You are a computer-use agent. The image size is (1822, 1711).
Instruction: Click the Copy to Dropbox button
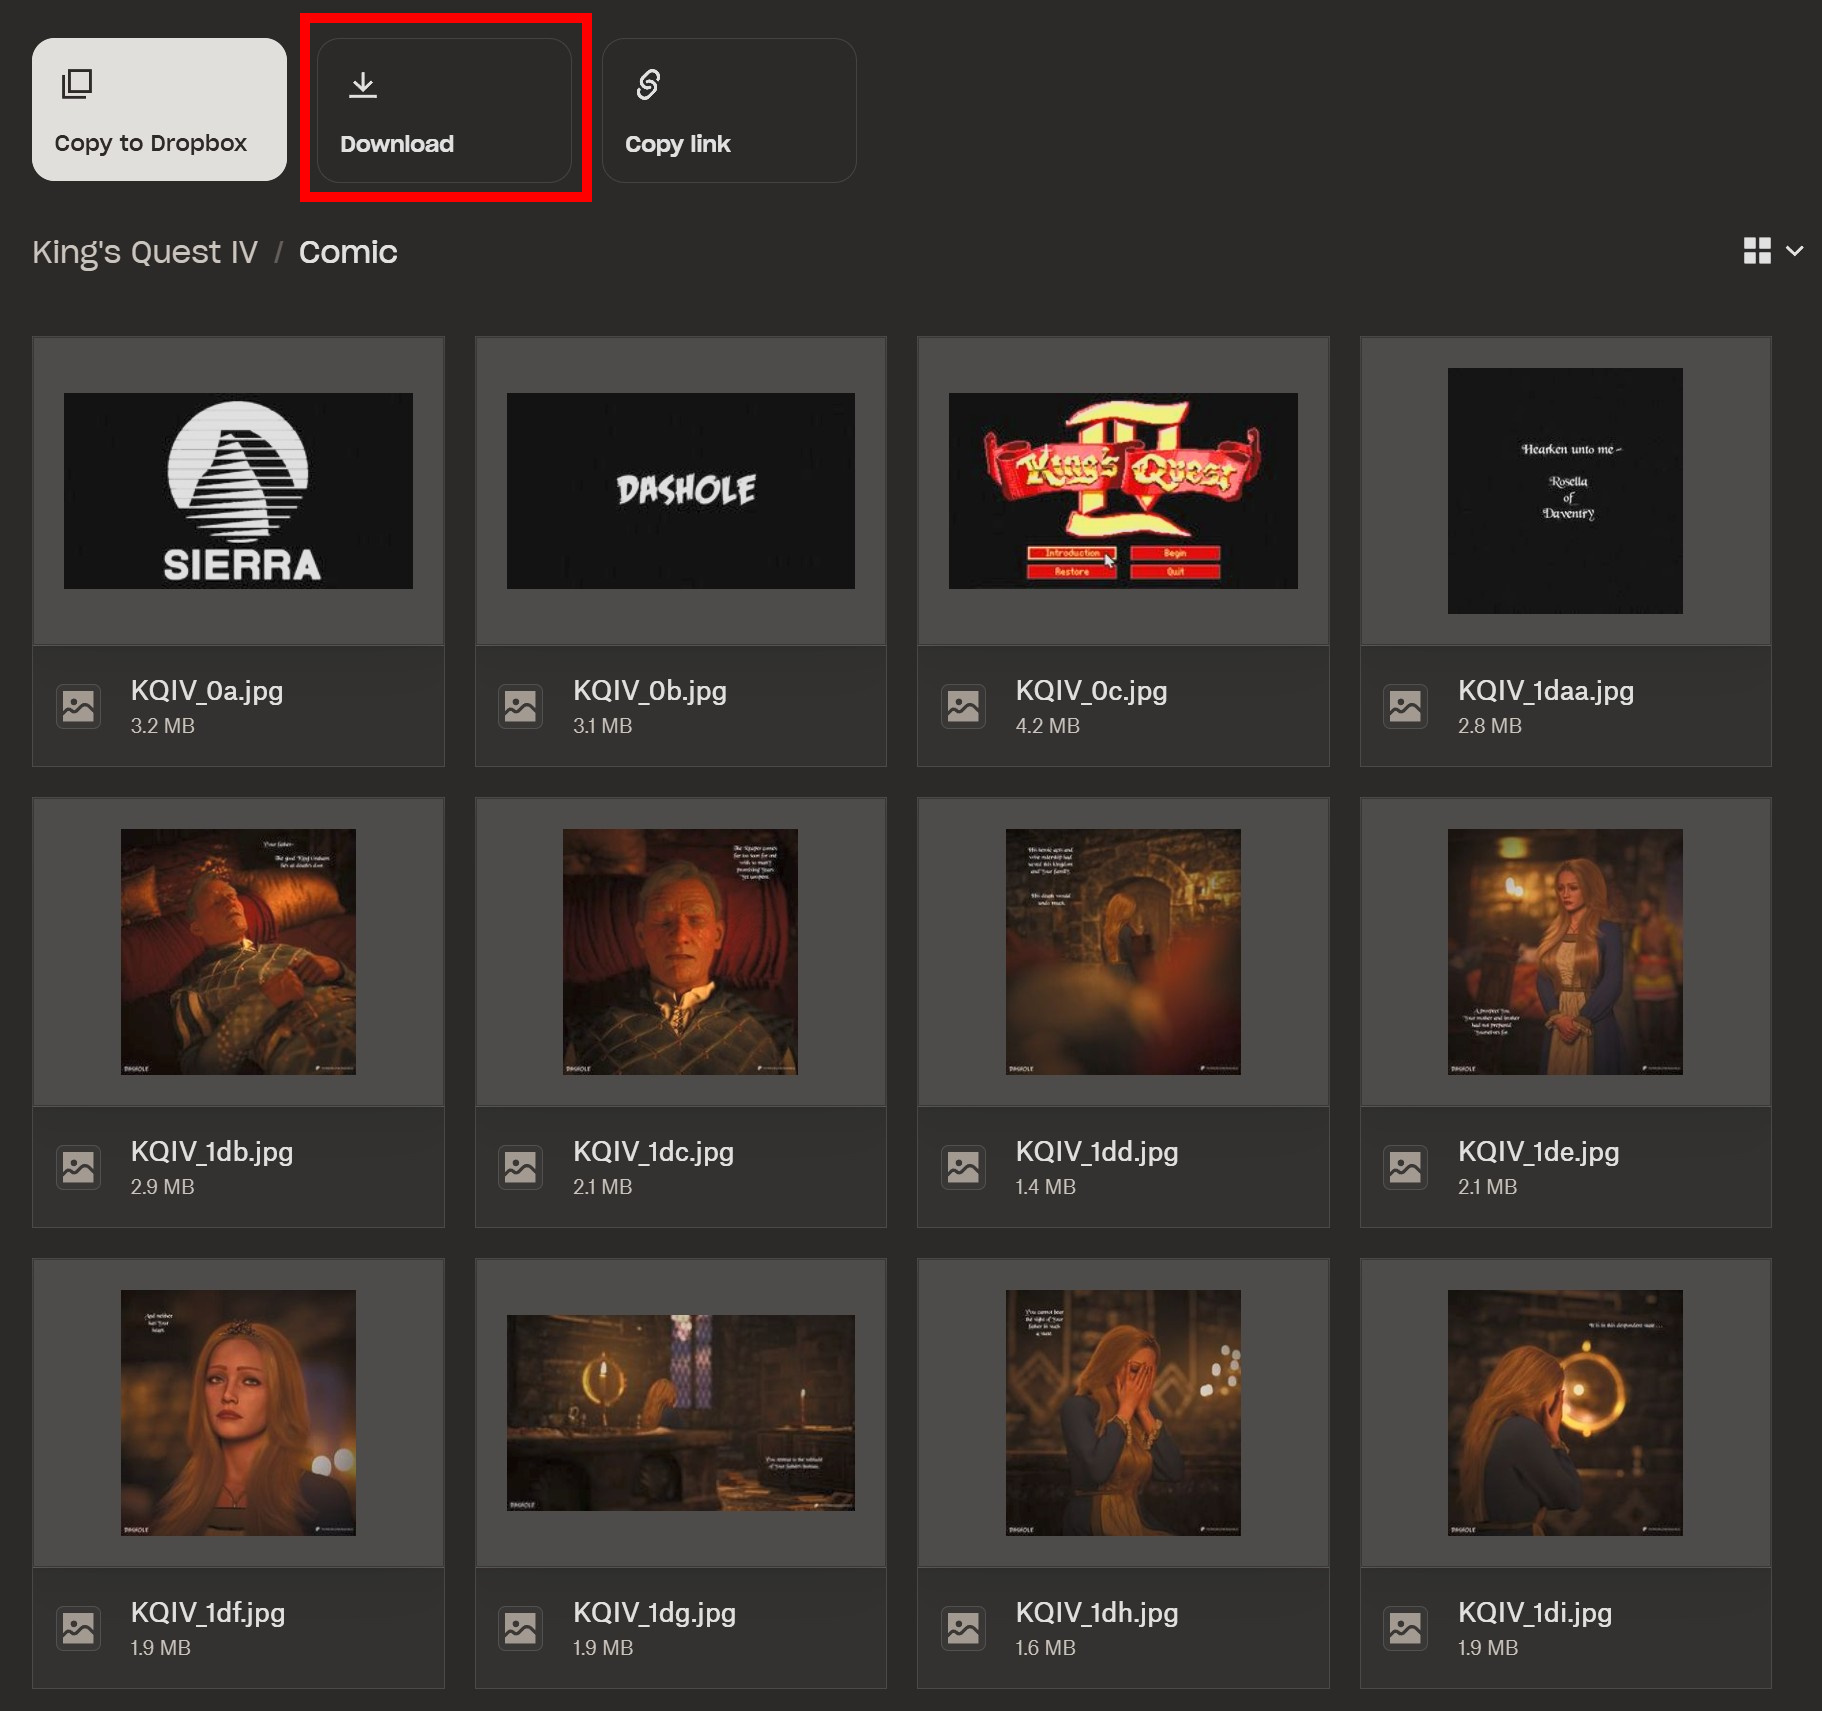click(x=159, y=110)
